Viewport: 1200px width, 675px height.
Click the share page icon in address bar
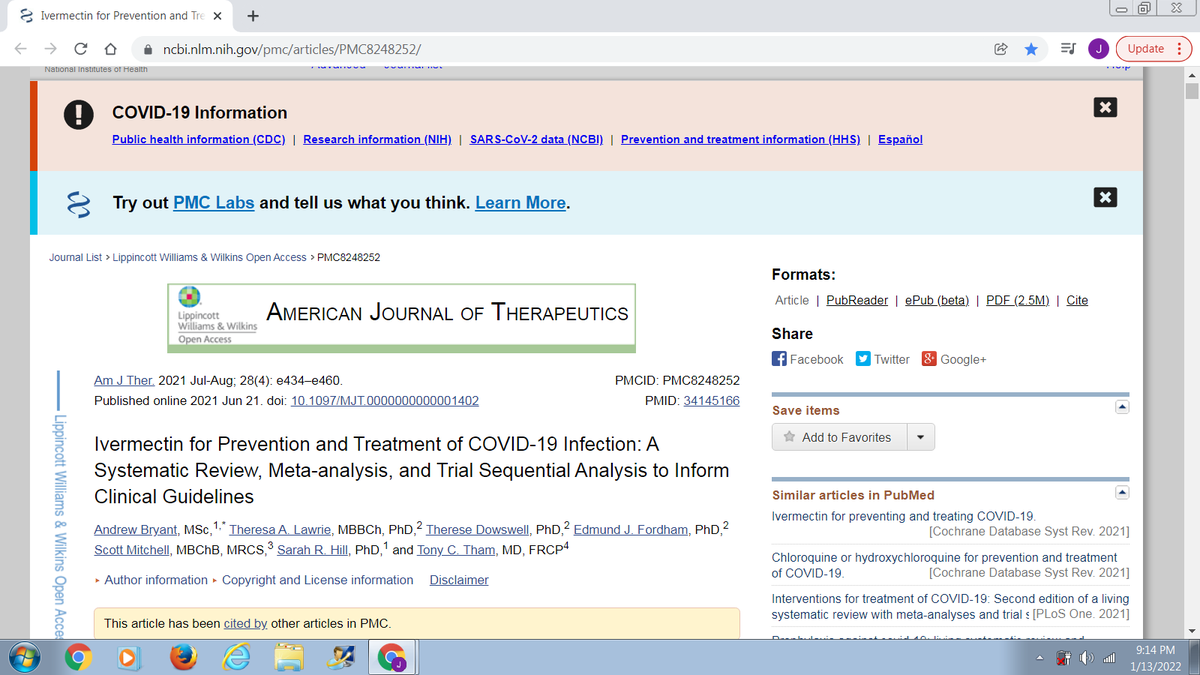(x=999, y=48)
